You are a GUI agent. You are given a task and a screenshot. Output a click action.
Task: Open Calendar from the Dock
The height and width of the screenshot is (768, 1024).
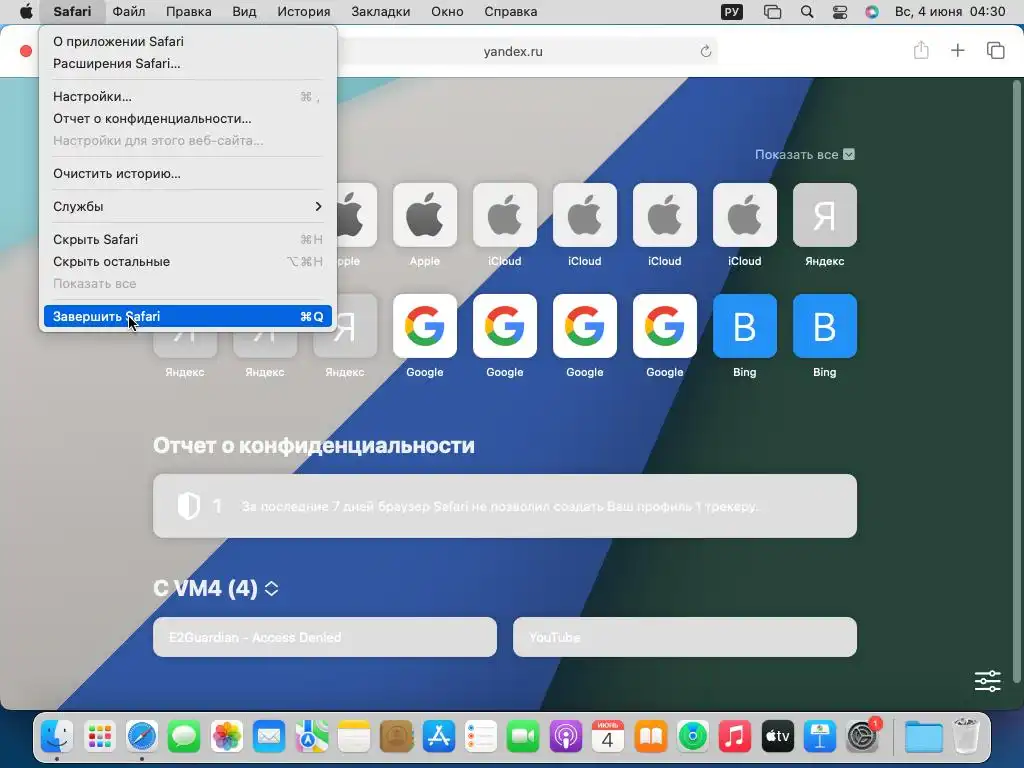(x=608, y=737)
